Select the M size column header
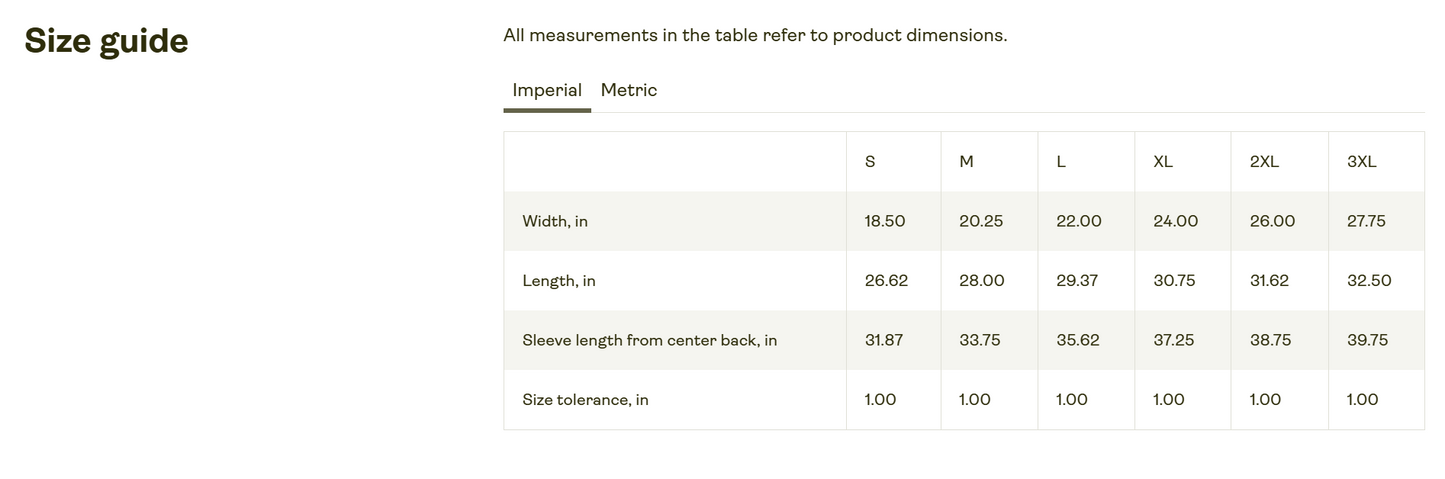The image size is (1445, 479). pos(966,162)
